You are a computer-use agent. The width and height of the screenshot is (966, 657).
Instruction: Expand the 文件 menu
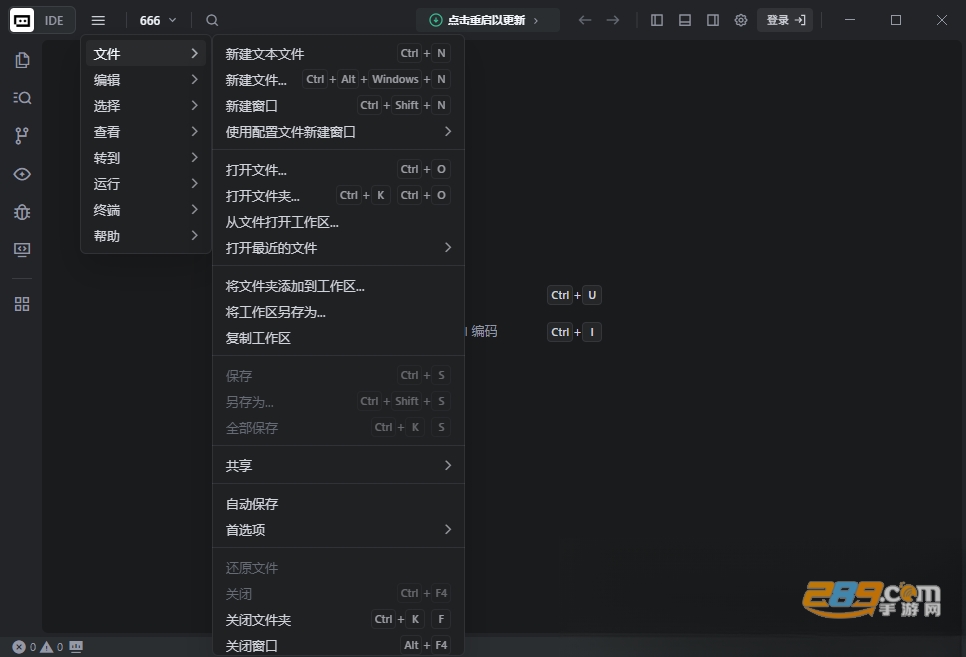[x=146, y=54]
